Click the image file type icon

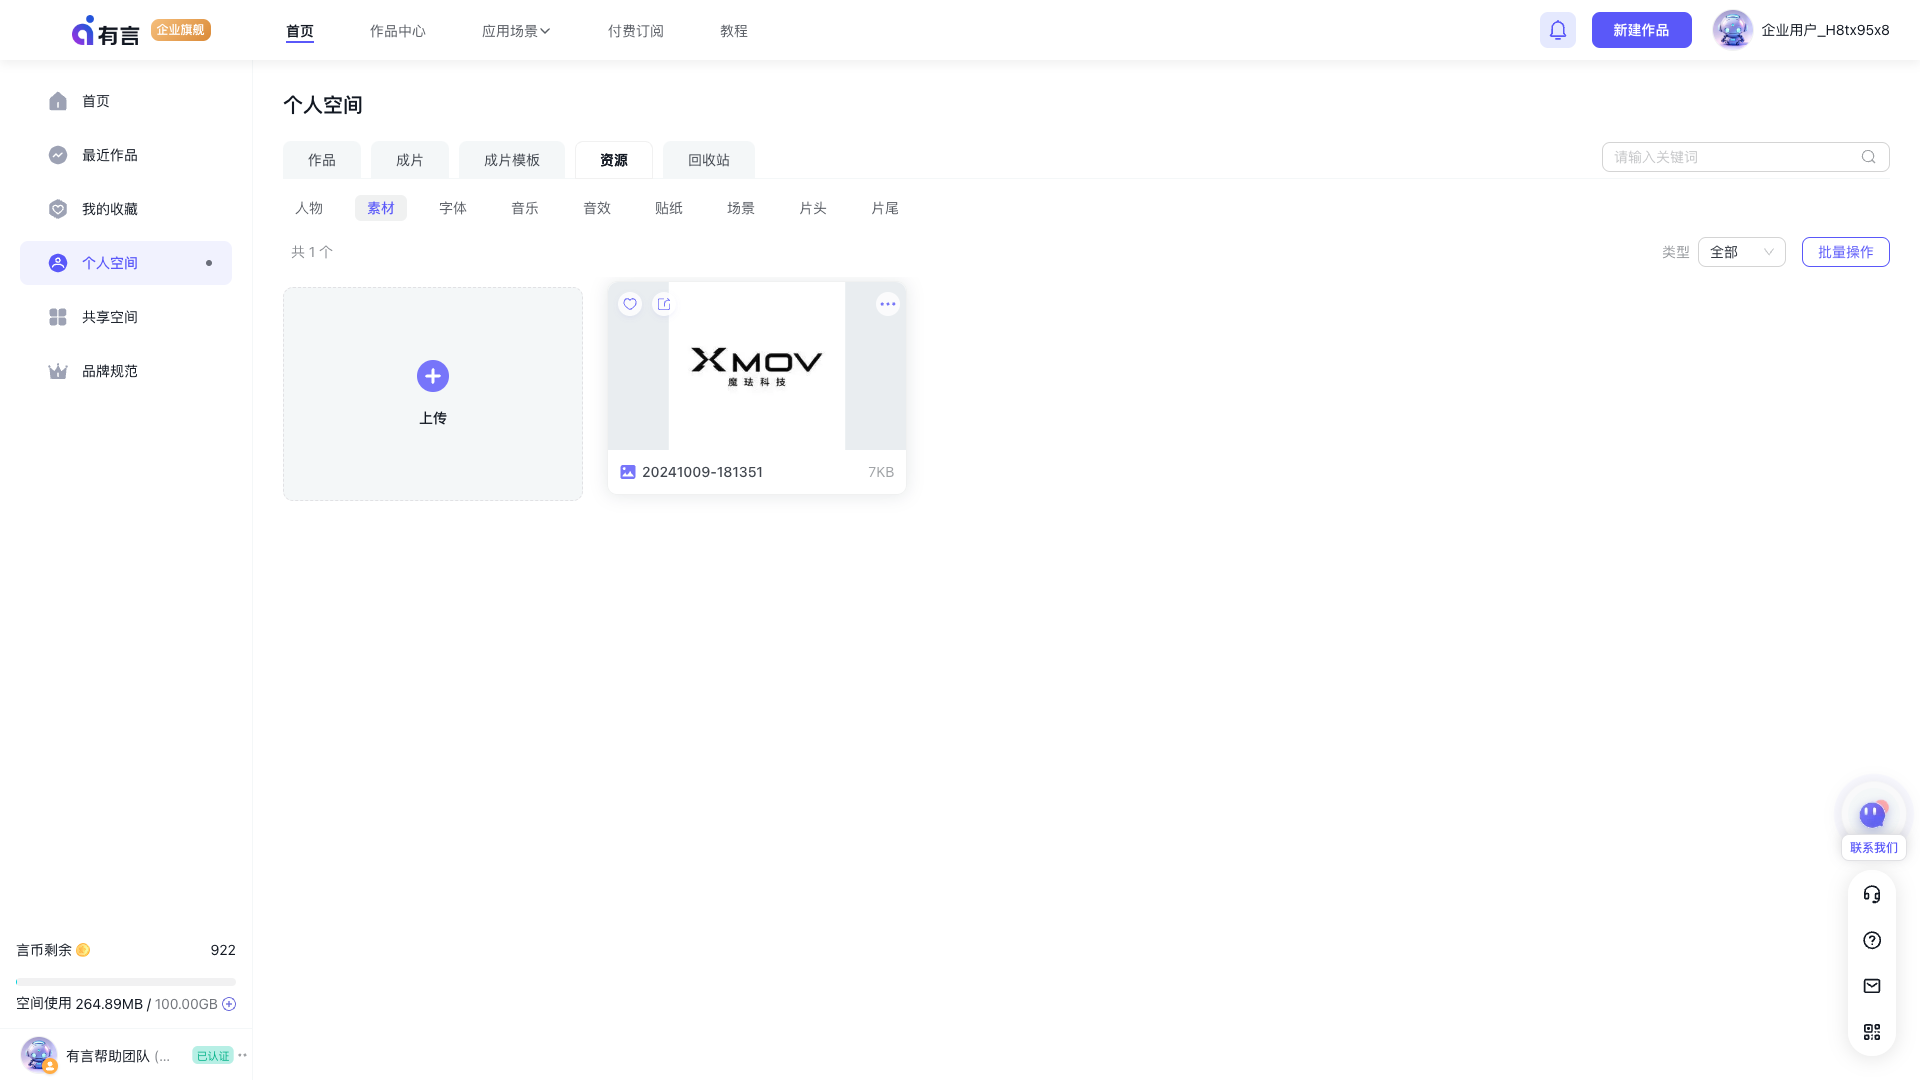point(628,472)
